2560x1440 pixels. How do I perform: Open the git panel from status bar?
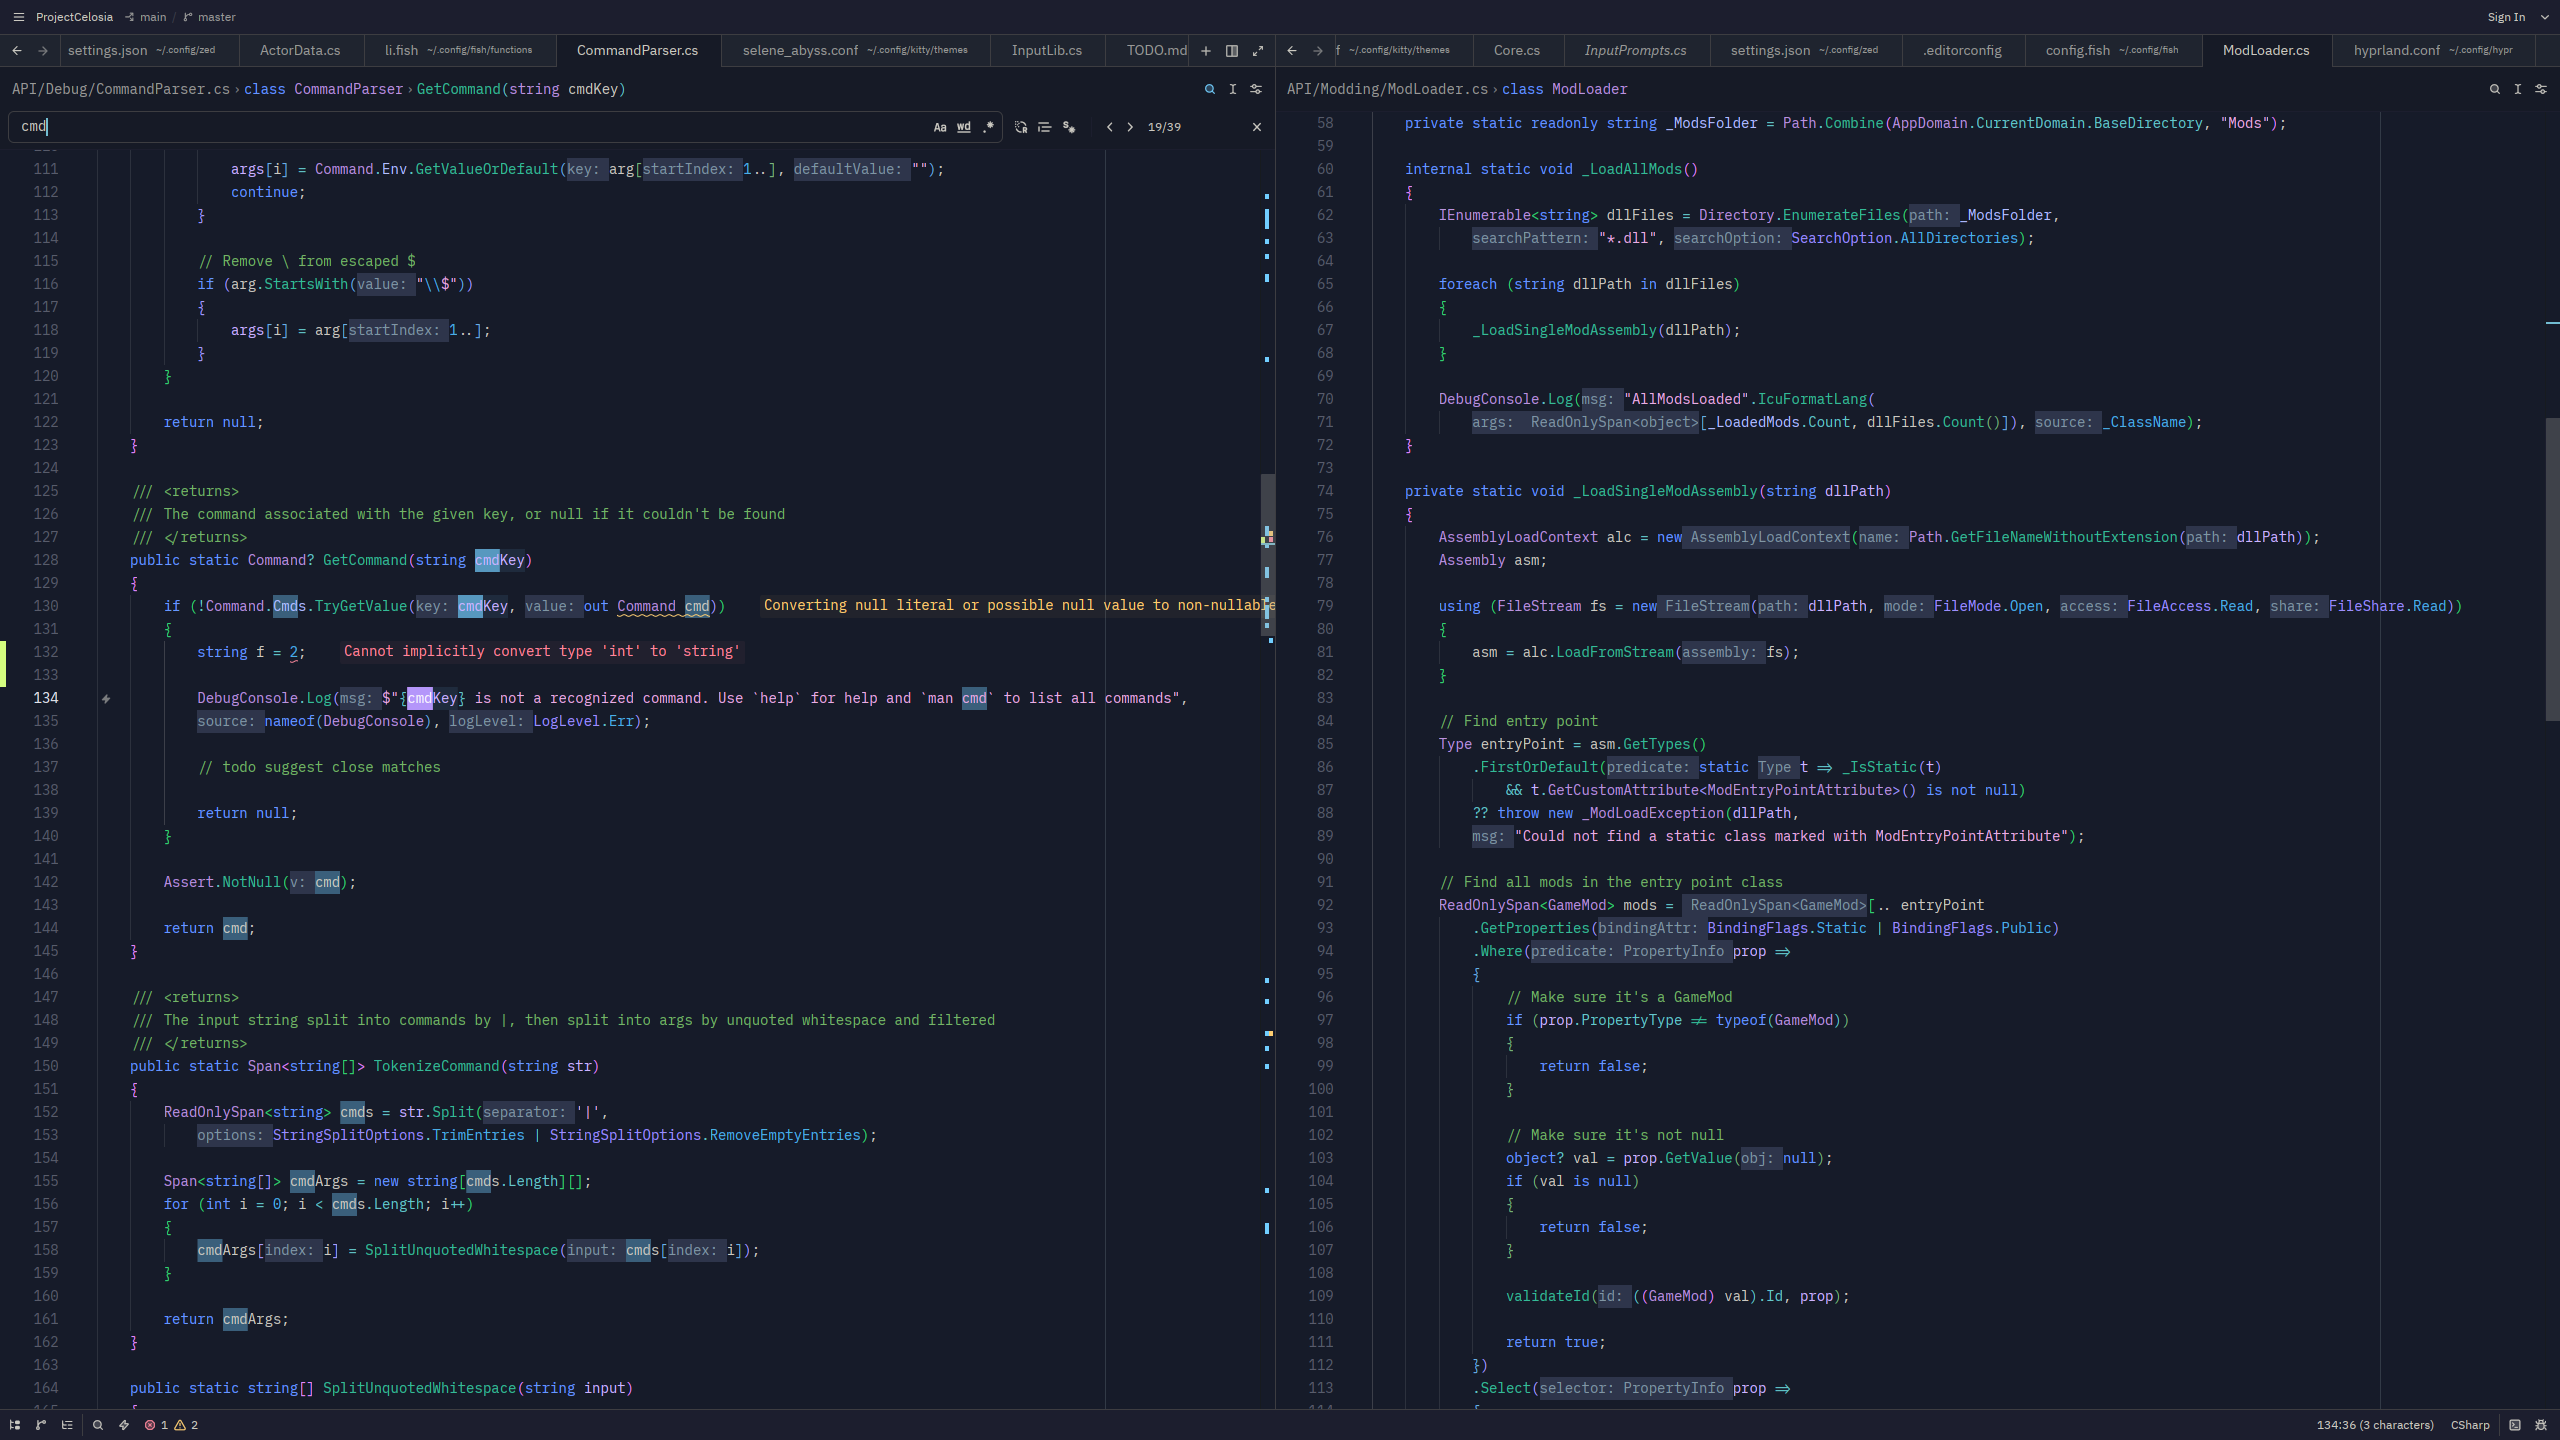[41, 1425]
